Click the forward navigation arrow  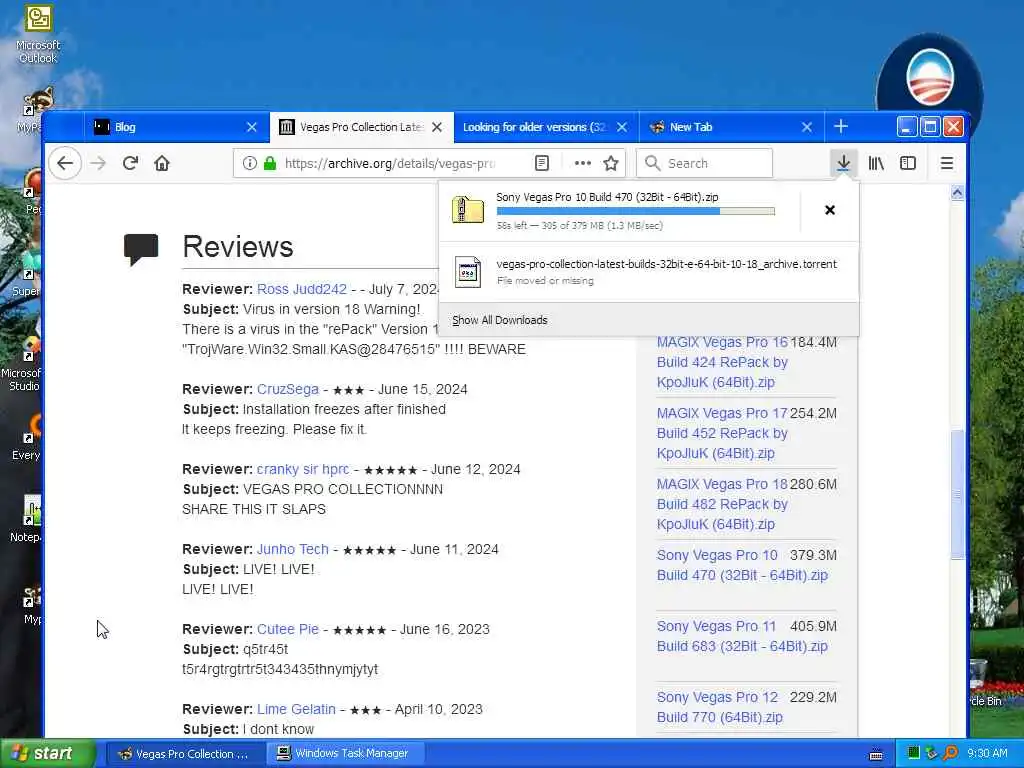point(98,163)
